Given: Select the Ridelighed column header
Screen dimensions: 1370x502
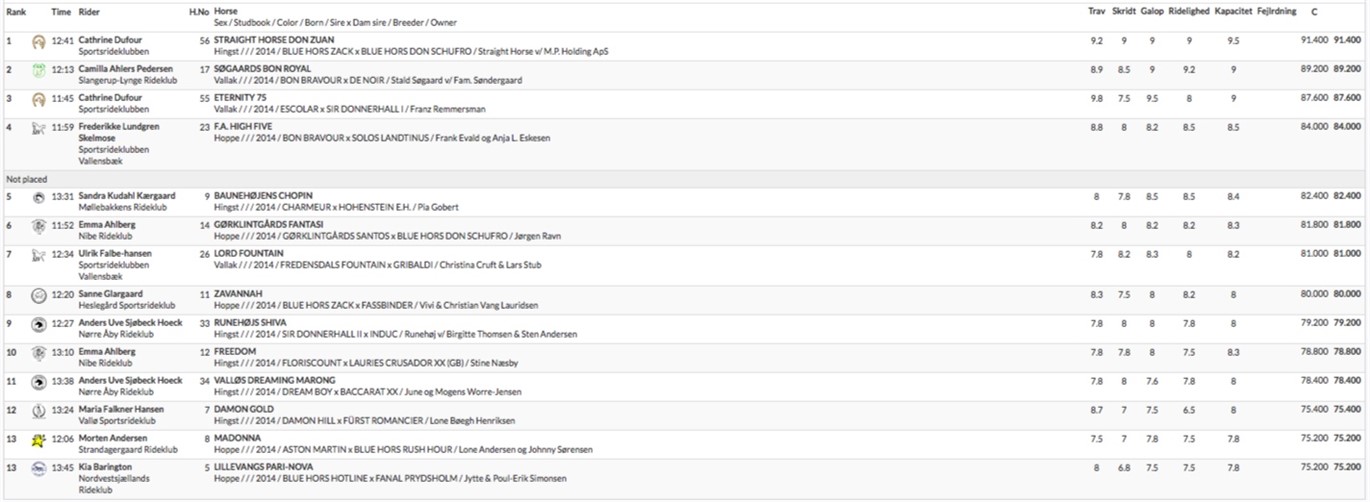Looking at the screenshot, I should pyautogui.click(x=1188, y=12).
